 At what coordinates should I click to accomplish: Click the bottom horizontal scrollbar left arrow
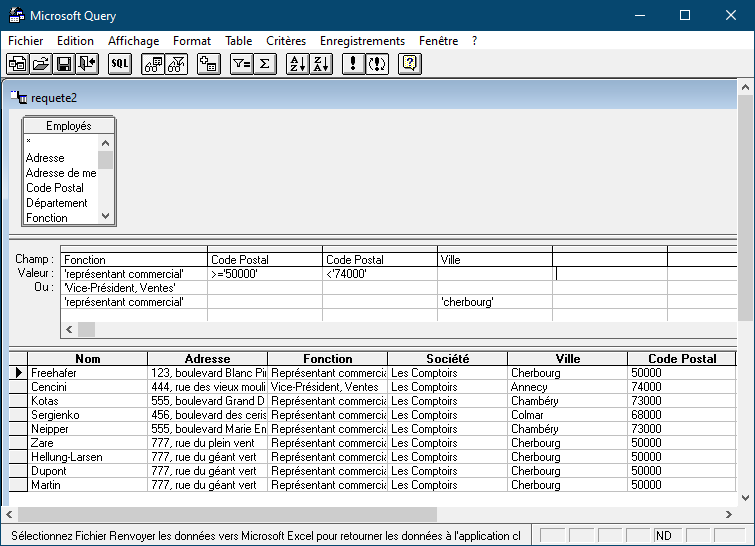tap(9, 514)
